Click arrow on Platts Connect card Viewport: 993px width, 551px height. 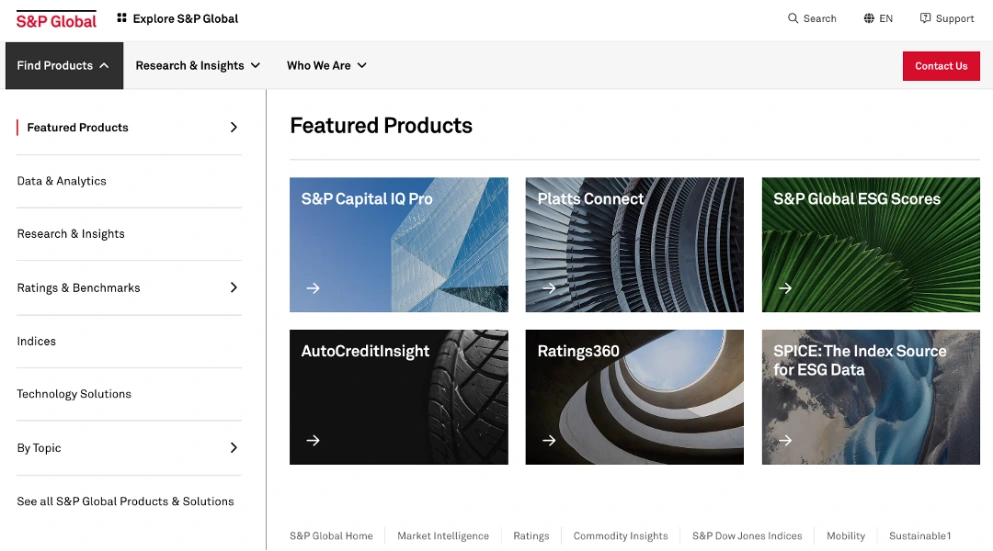point(549,288)
